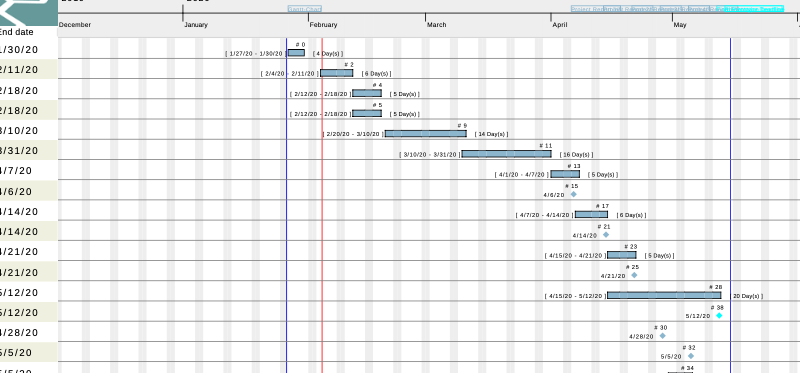Select the 16-day task bar # 11

pos(507,154)
